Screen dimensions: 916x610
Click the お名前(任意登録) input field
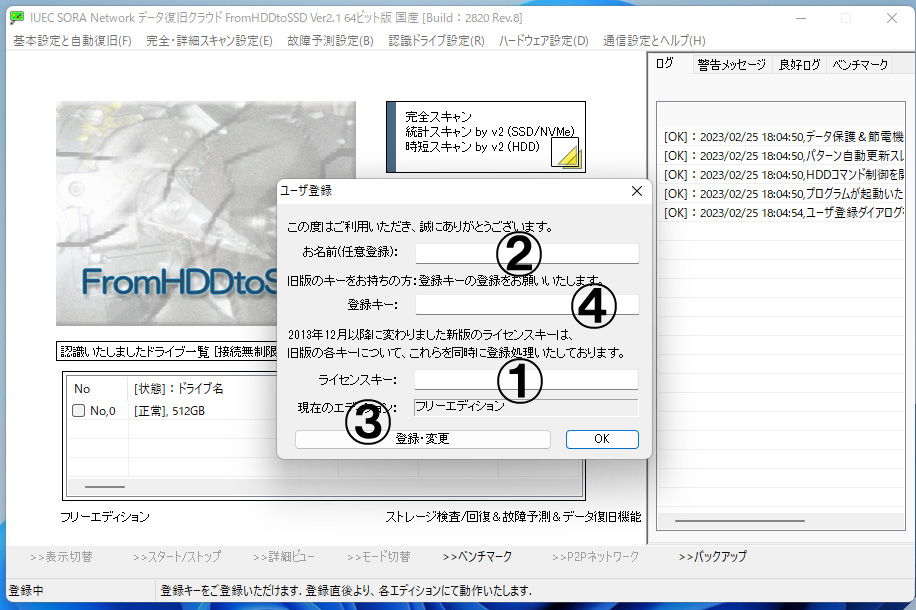(x=527, y=252)
